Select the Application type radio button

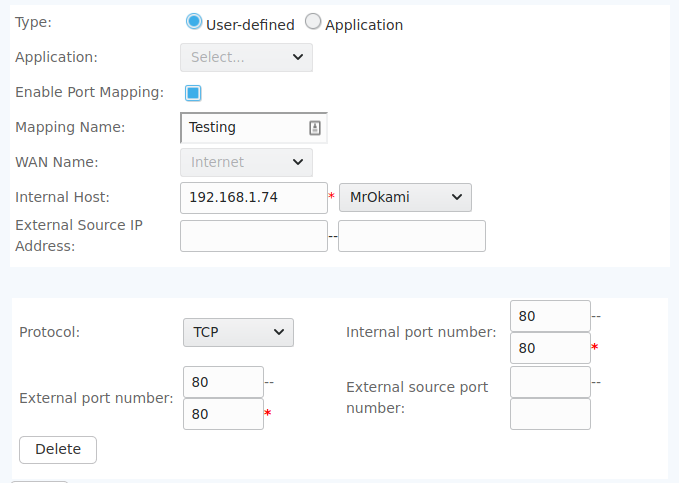313,22
